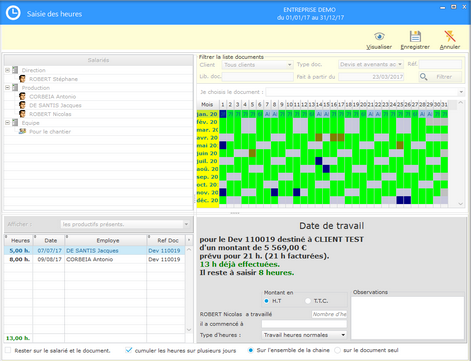Collapse the Equipe tree node
This screenshot has height=361, width=471.
click(7, 123)
